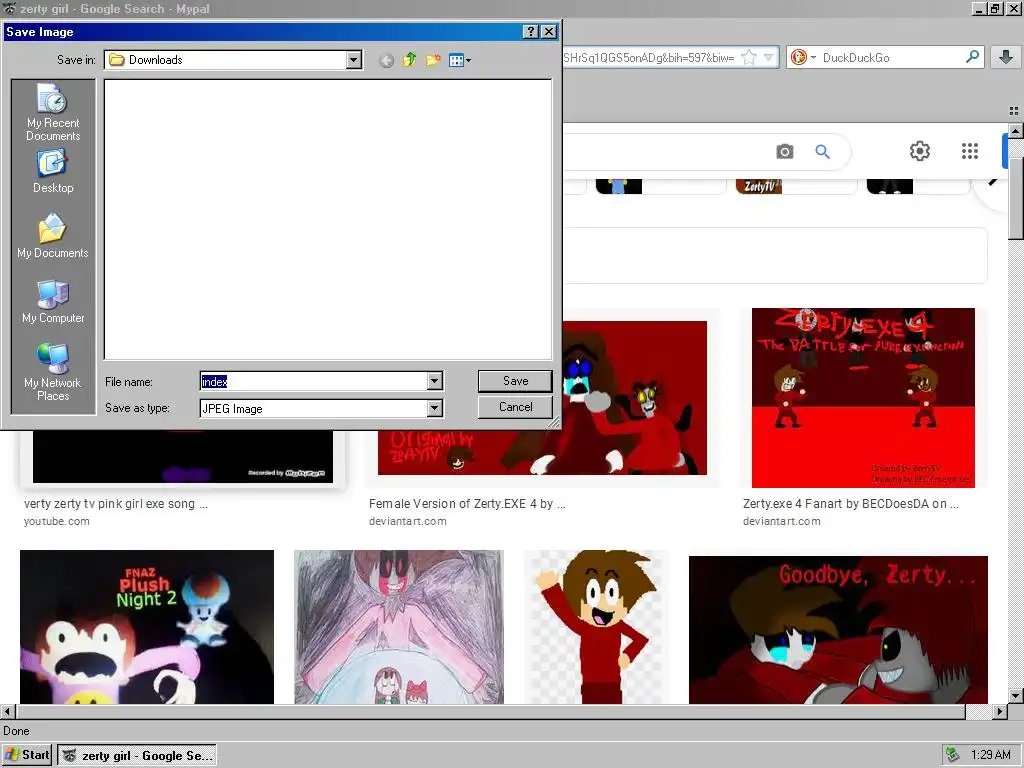Click the system tray network icon
This screenshot has height=768, width=1024.
953,755
